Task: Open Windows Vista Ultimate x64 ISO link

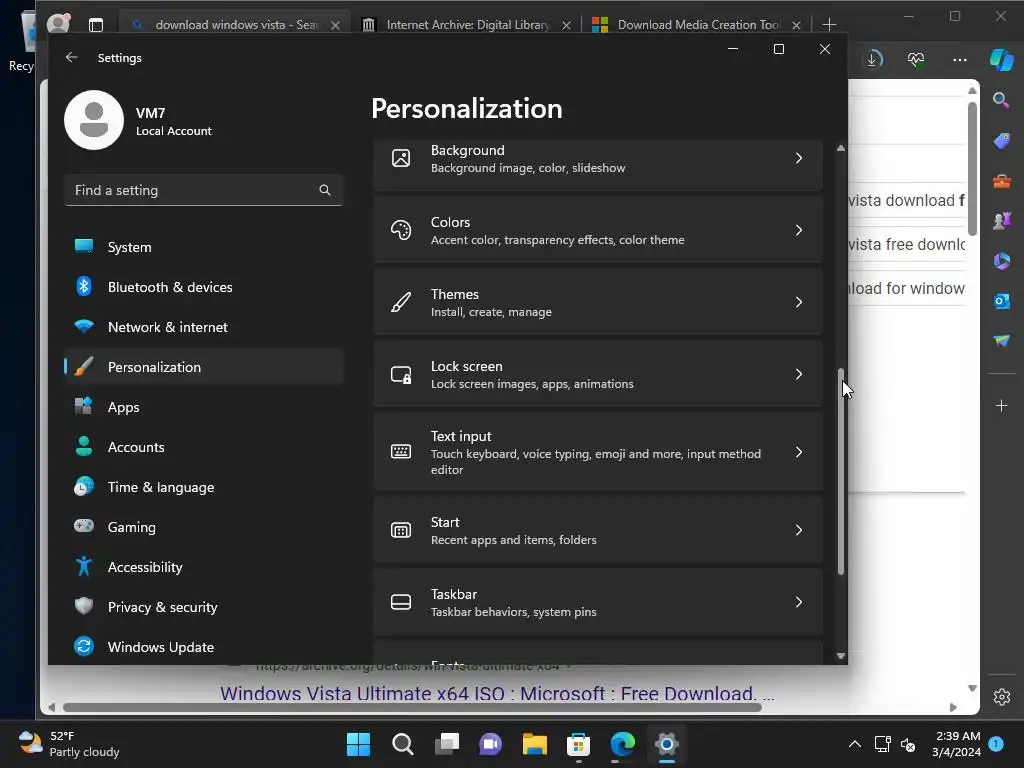Action: pos(498,693)
